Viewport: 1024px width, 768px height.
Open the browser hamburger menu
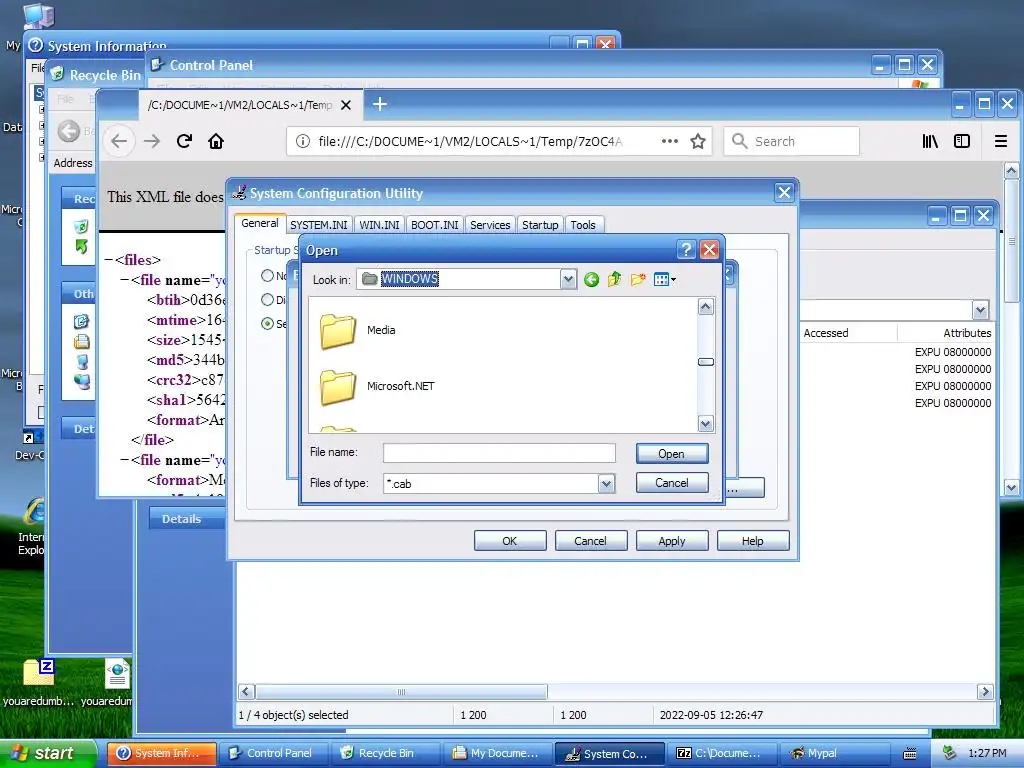coord(1000,141)
